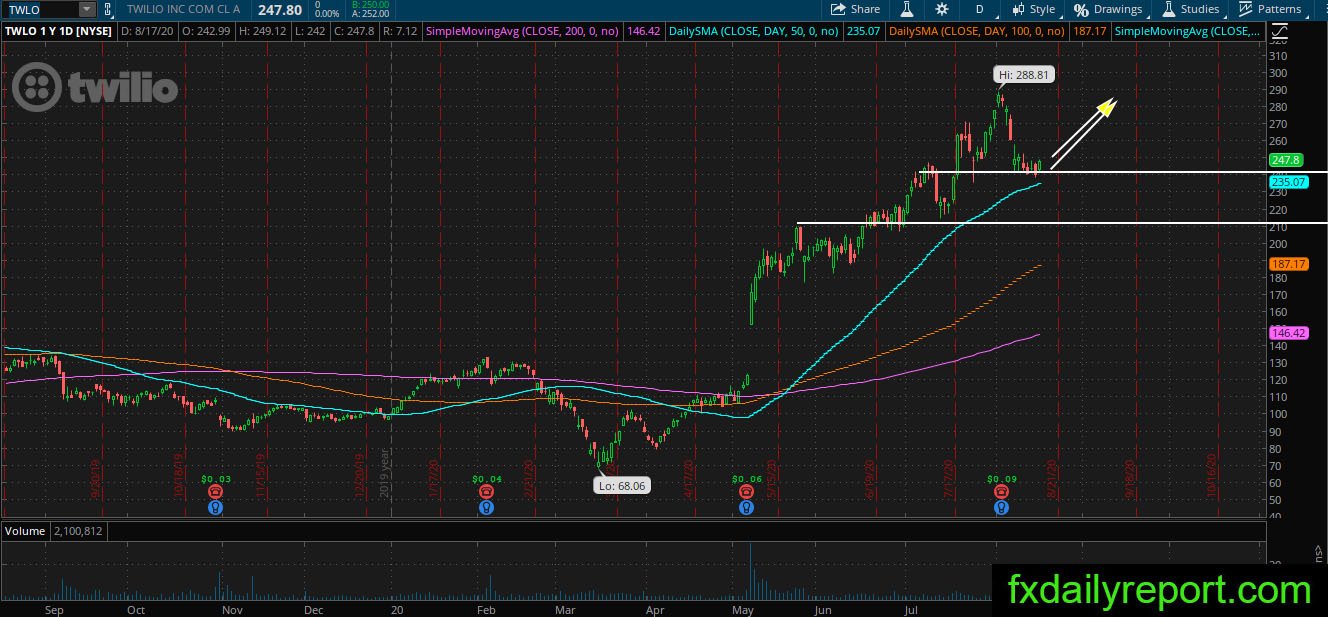This screenshot has width=1328, height=617.
Task: Select SimpleMovingAvg (CLOSE, 200, 0, no) study label
Action: 523,32
